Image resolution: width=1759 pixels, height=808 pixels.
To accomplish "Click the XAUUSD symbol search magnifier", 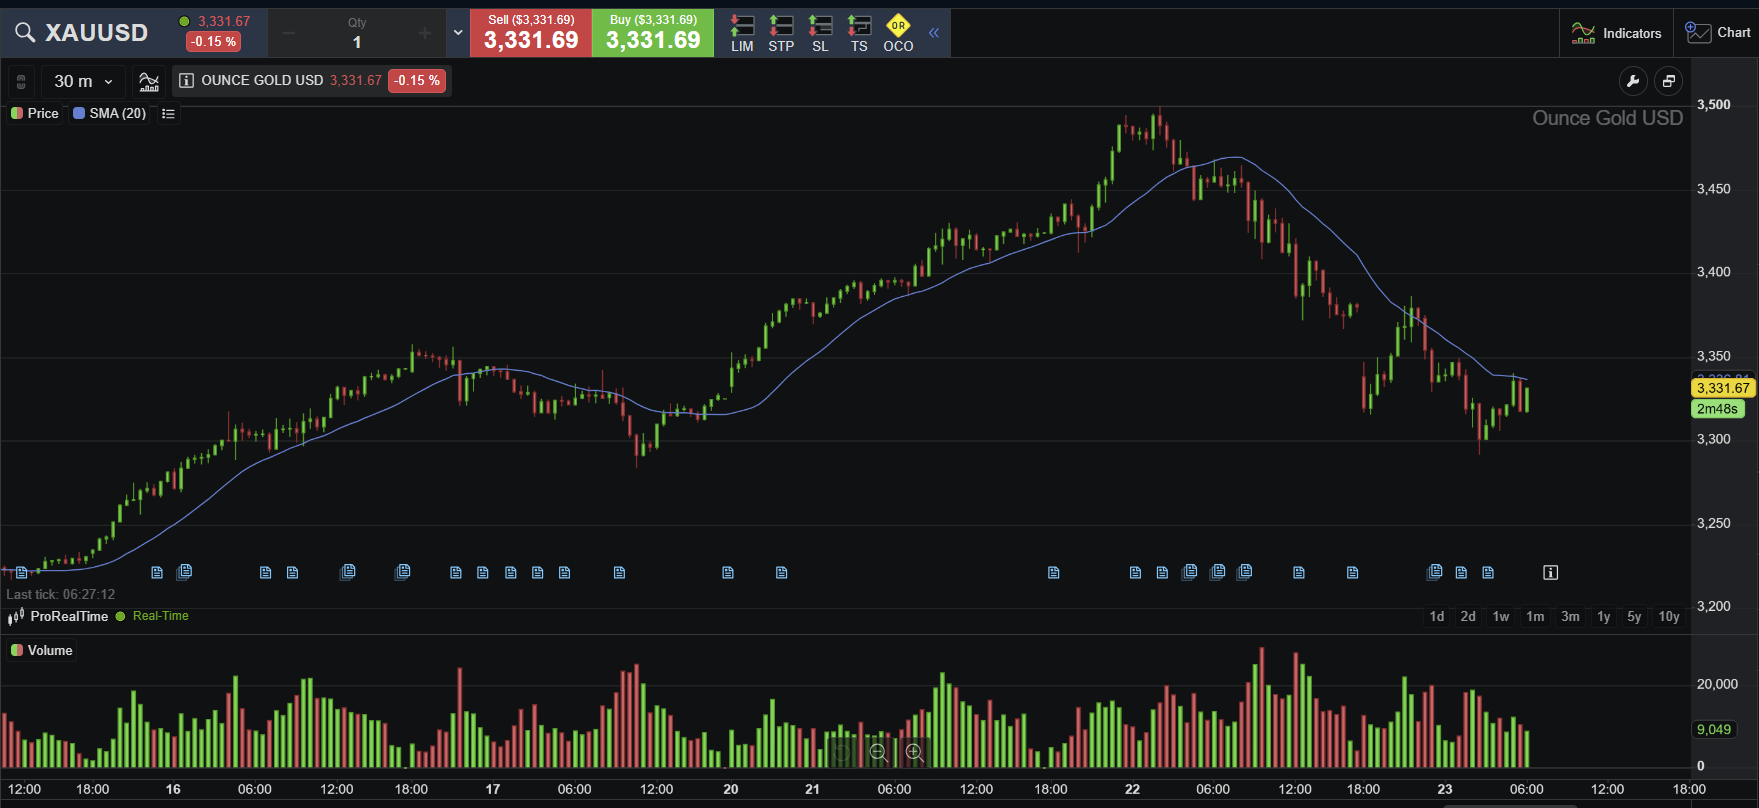I will click(25, 33).
